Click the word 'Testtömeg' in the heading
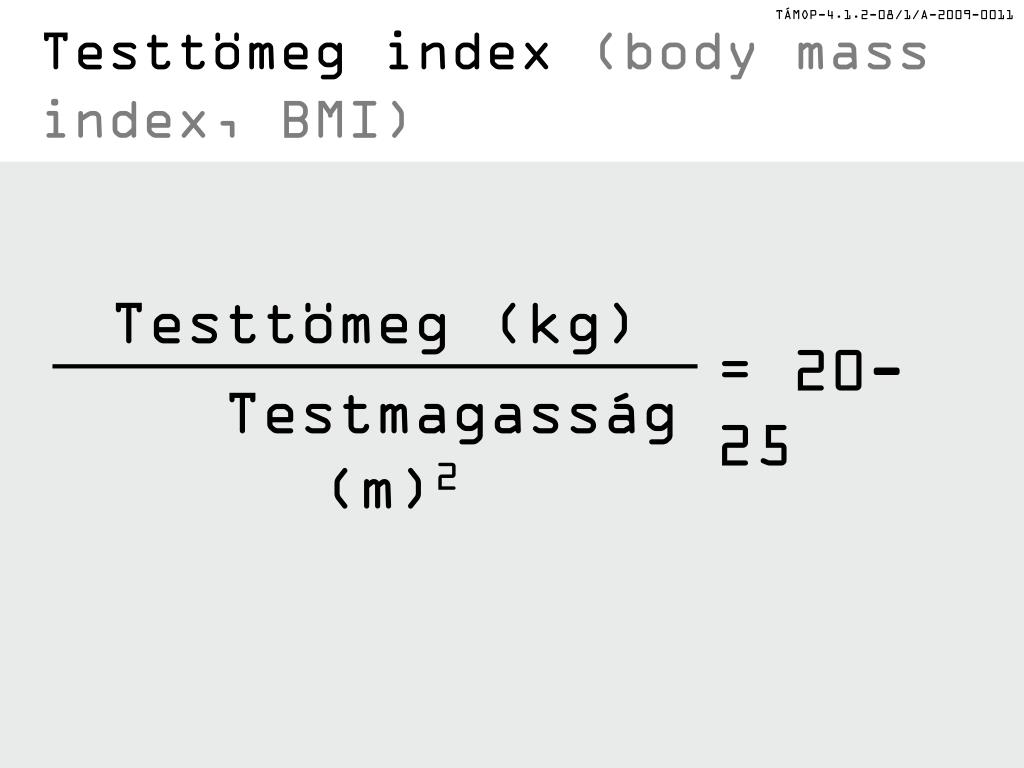The image size is (1024, 768). point(194,54)
